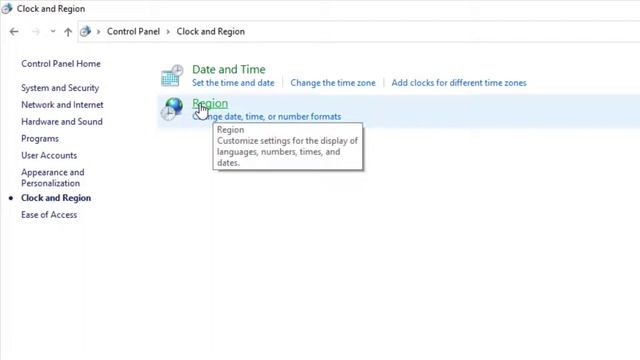The image size is (640, 360).
Task: Open User Accounts category
Action: [x=49, y=155]
